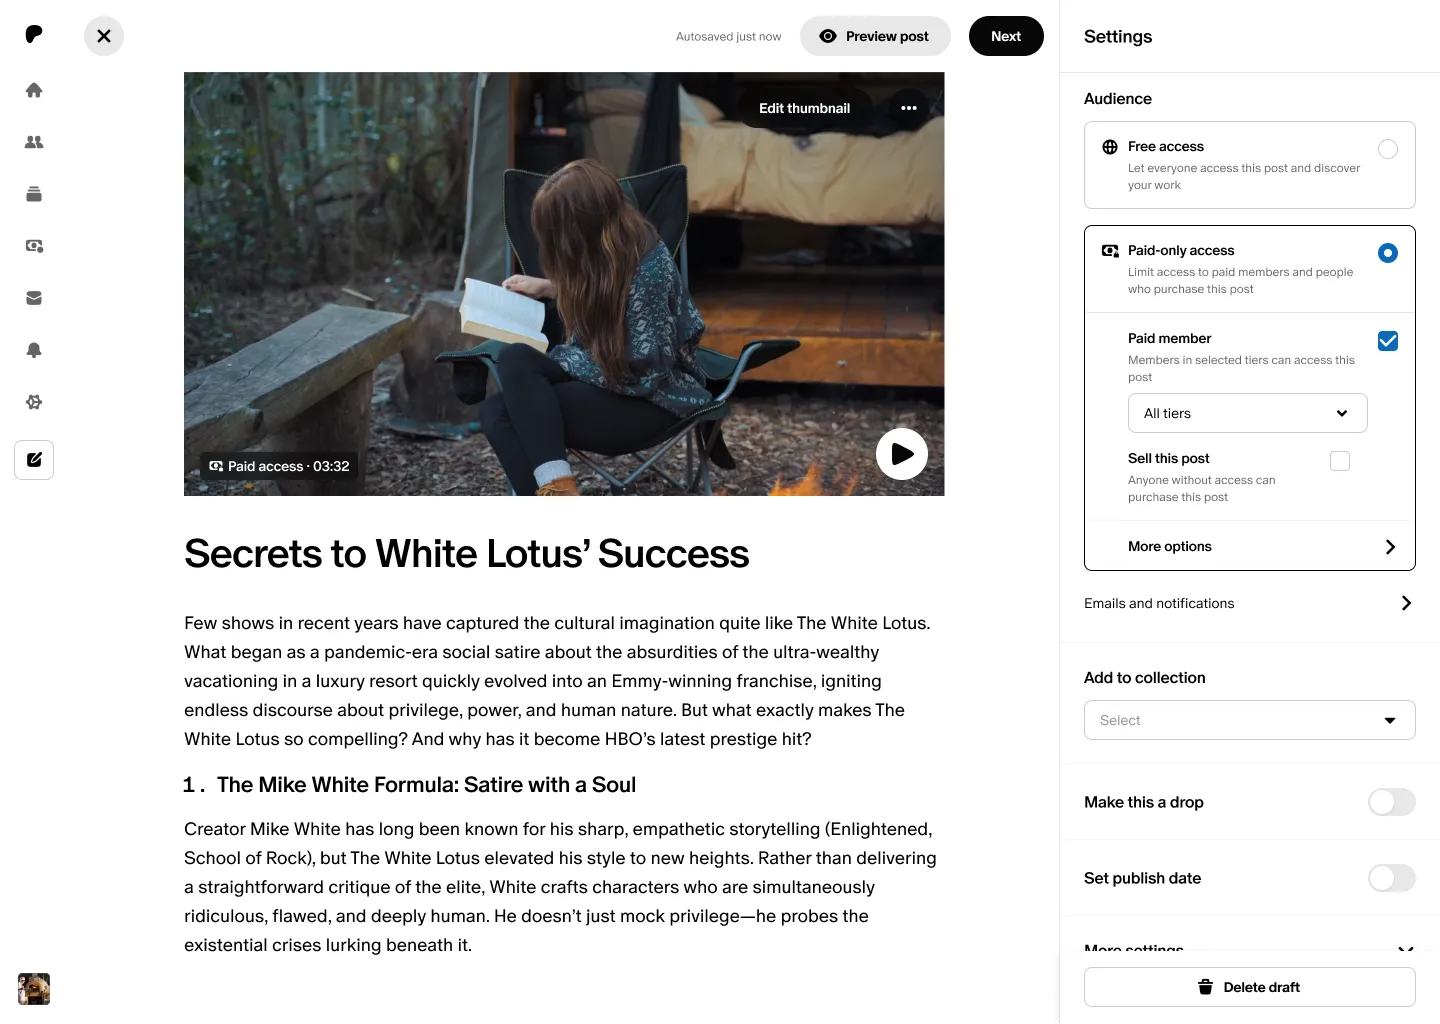Click the Next button
This screenshot has height=1024, width=1440.
click(x=1006, y=36)
